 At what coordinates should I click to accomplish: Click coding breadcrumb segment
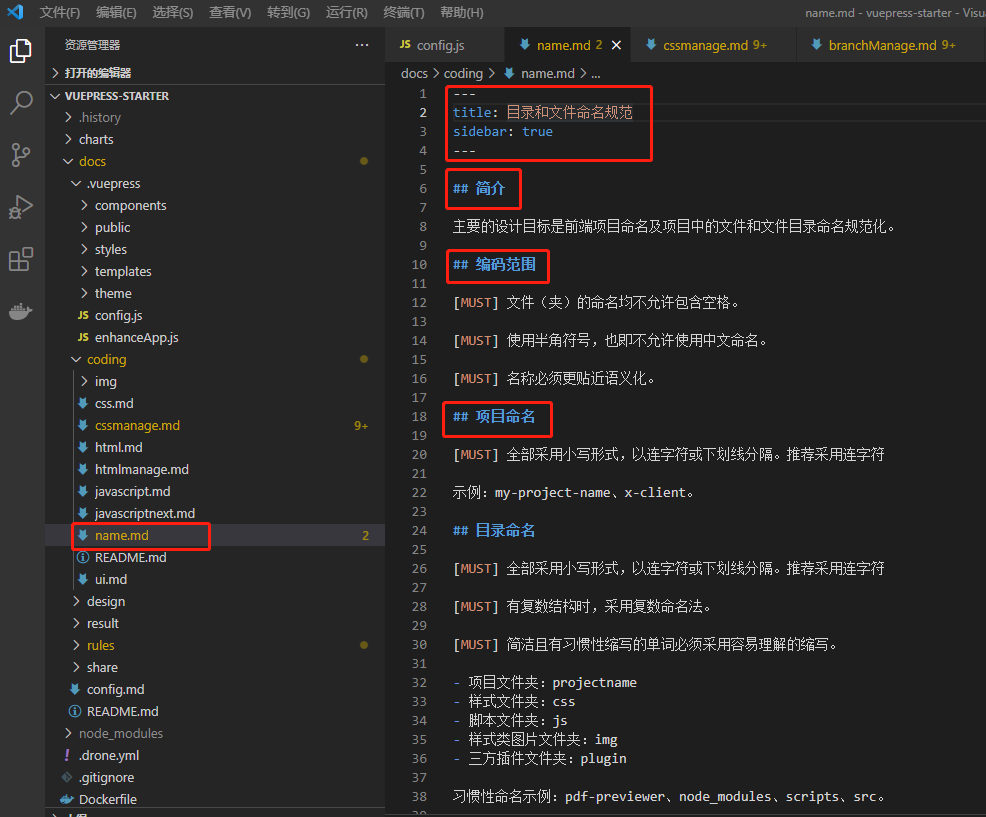[x=463, y=74]
